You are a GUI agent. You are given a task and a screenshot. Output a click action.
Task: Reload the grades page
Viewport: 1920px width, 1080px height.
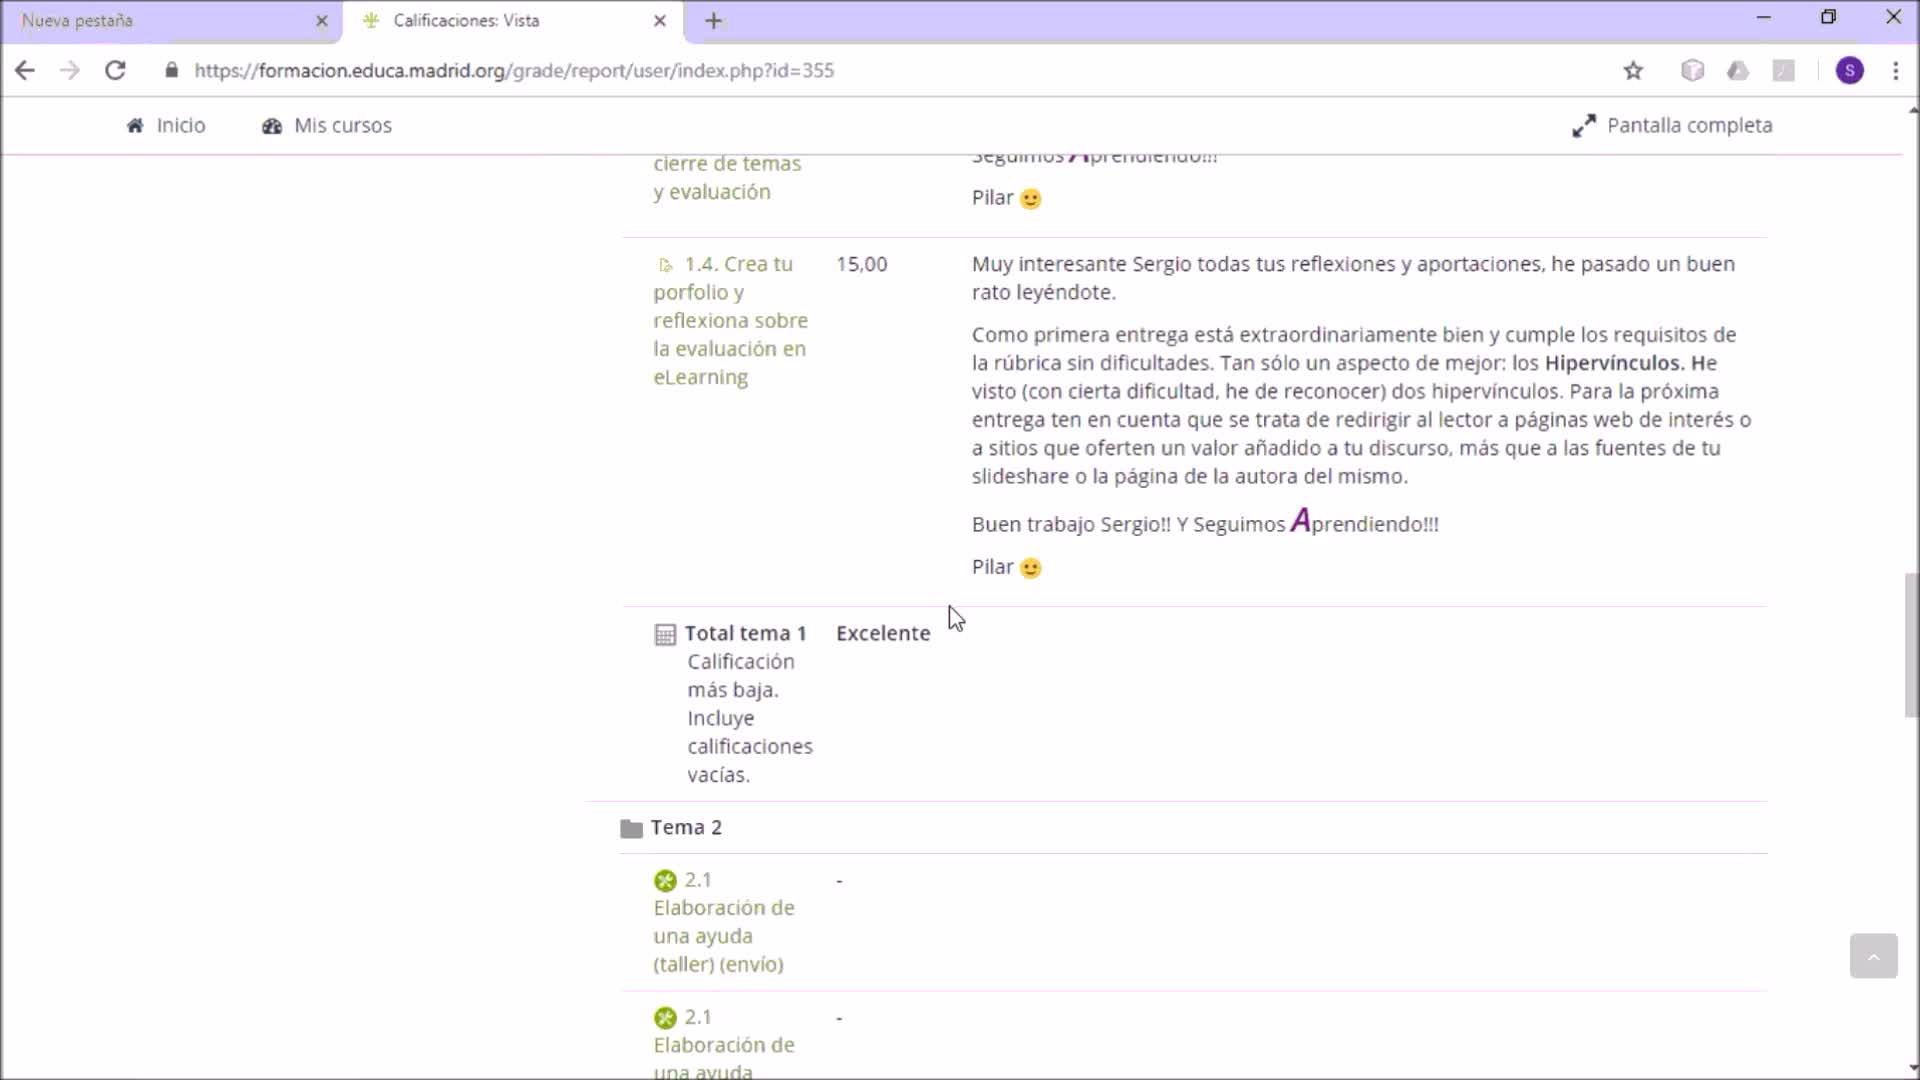click(115, 70)
